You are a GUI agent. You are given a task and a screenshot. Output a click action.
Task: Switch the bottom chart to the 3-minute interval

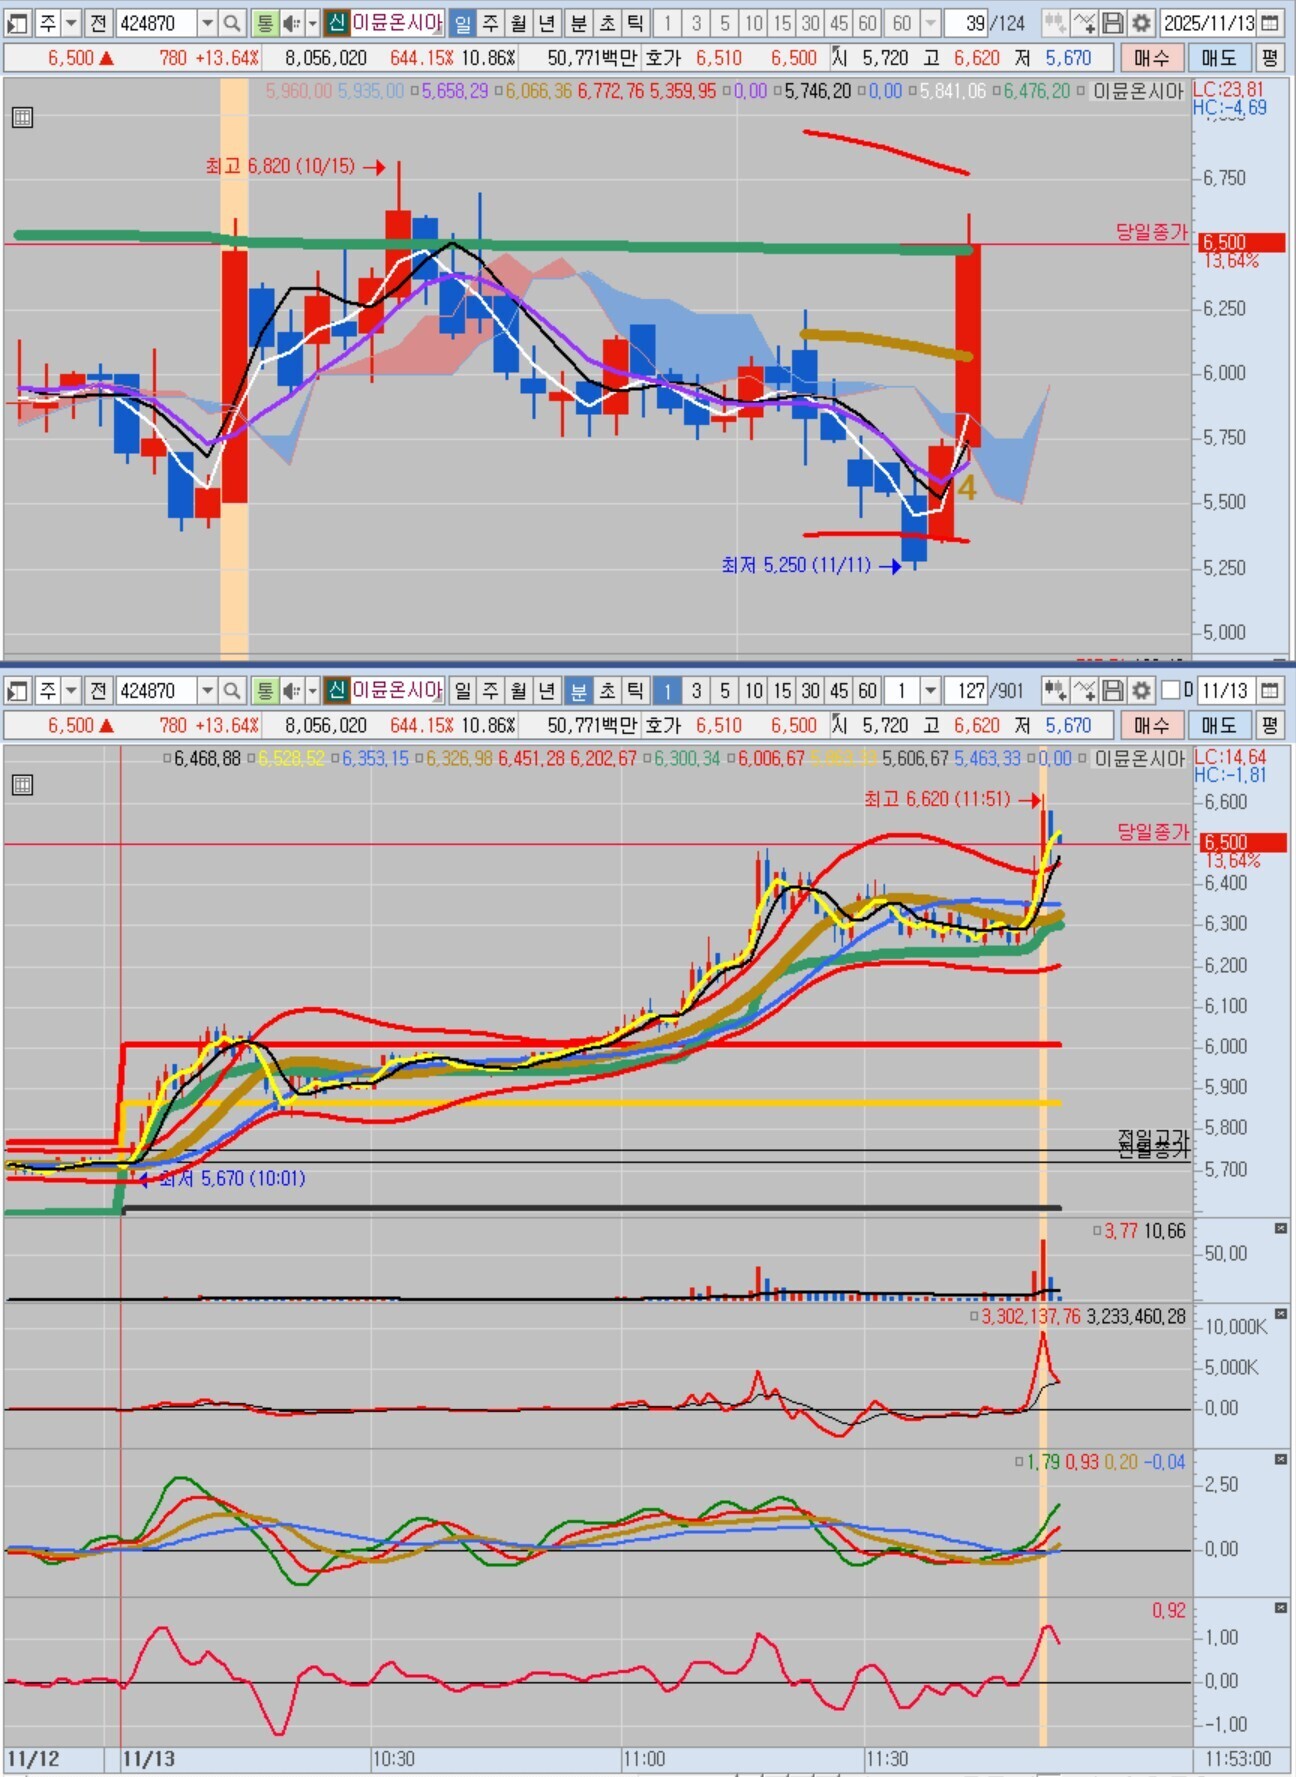tap(696, 690)
